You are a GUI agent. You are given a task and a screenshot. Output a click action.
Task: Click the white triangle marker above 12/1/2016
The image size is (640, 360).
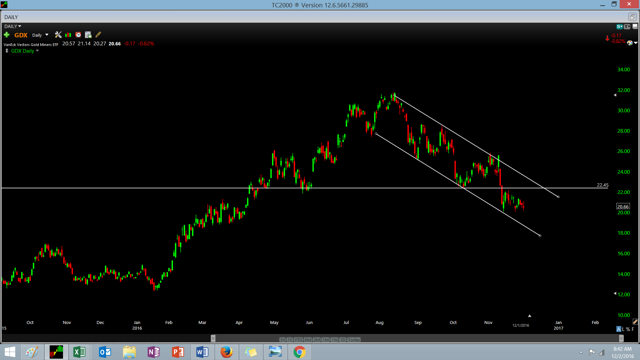(x=529, y=316)
